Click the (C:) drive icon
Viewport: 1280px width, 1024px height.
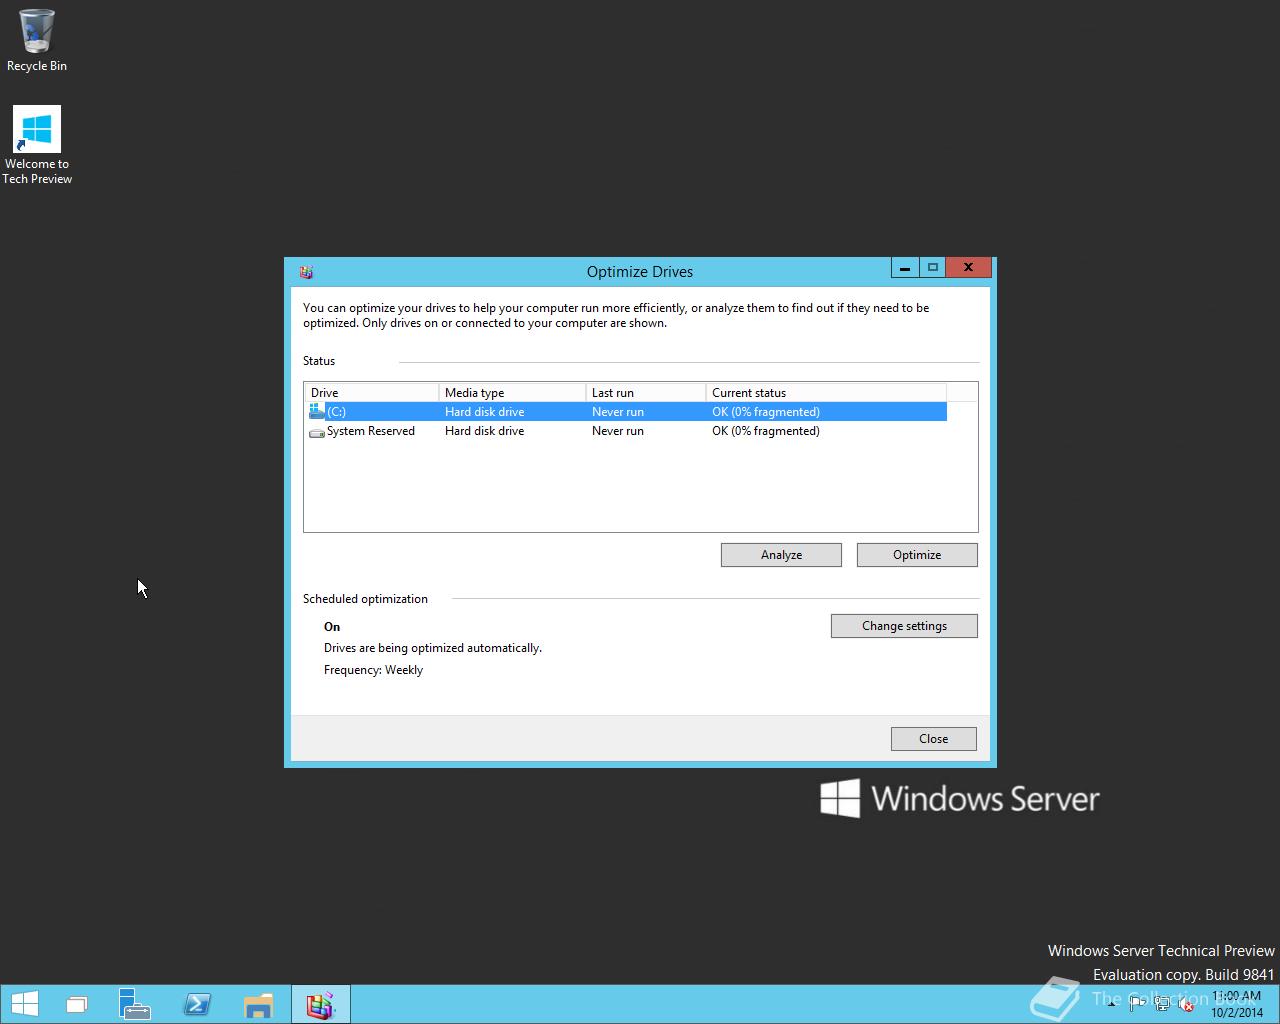tap(317, 412)
